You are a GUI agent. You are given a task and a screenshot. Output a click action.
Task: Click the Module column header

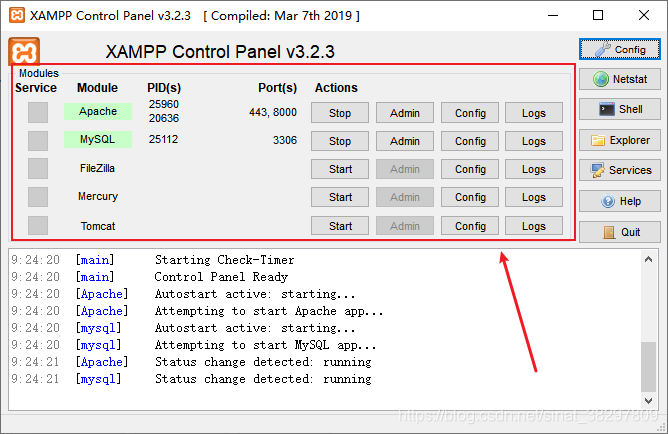(97, 88)
